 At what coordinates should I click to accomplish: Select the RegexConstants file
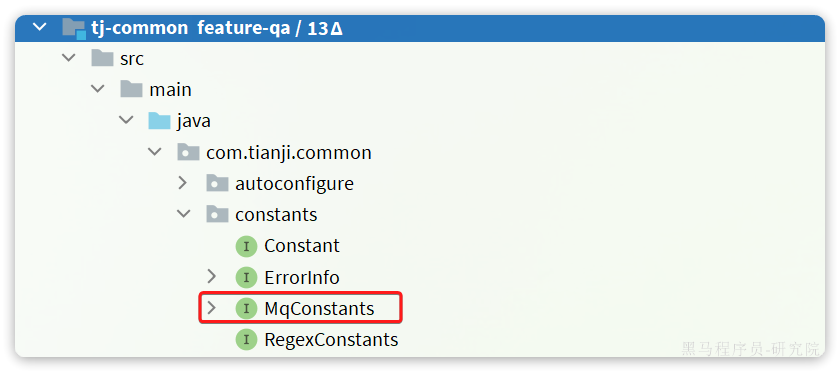(331, 340)
